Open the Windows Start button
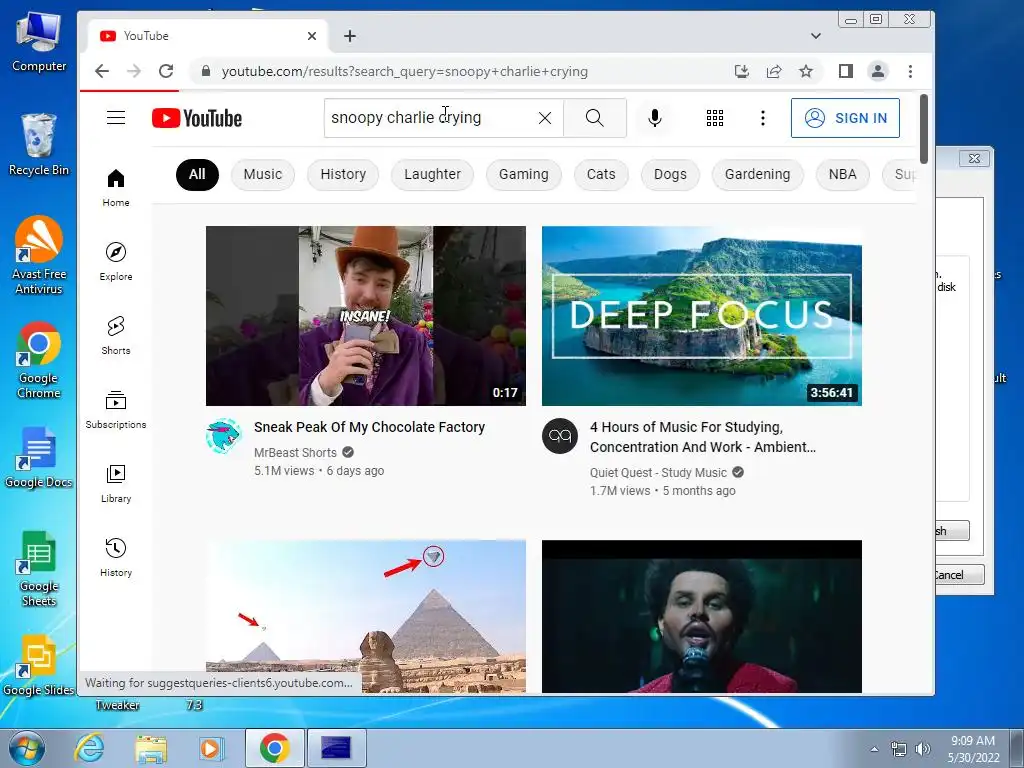 pyautogui.click(x=27, y=748)
